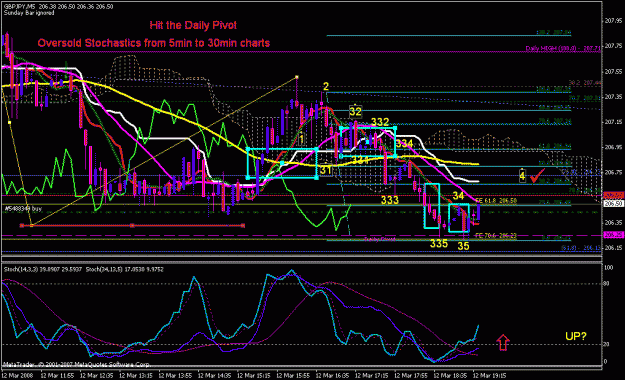The height and width of the screenshot is (380, 625).
Task: Click the 'FE 70.6 206.23' Fibonacci label
Action: [x=496, y=236]
